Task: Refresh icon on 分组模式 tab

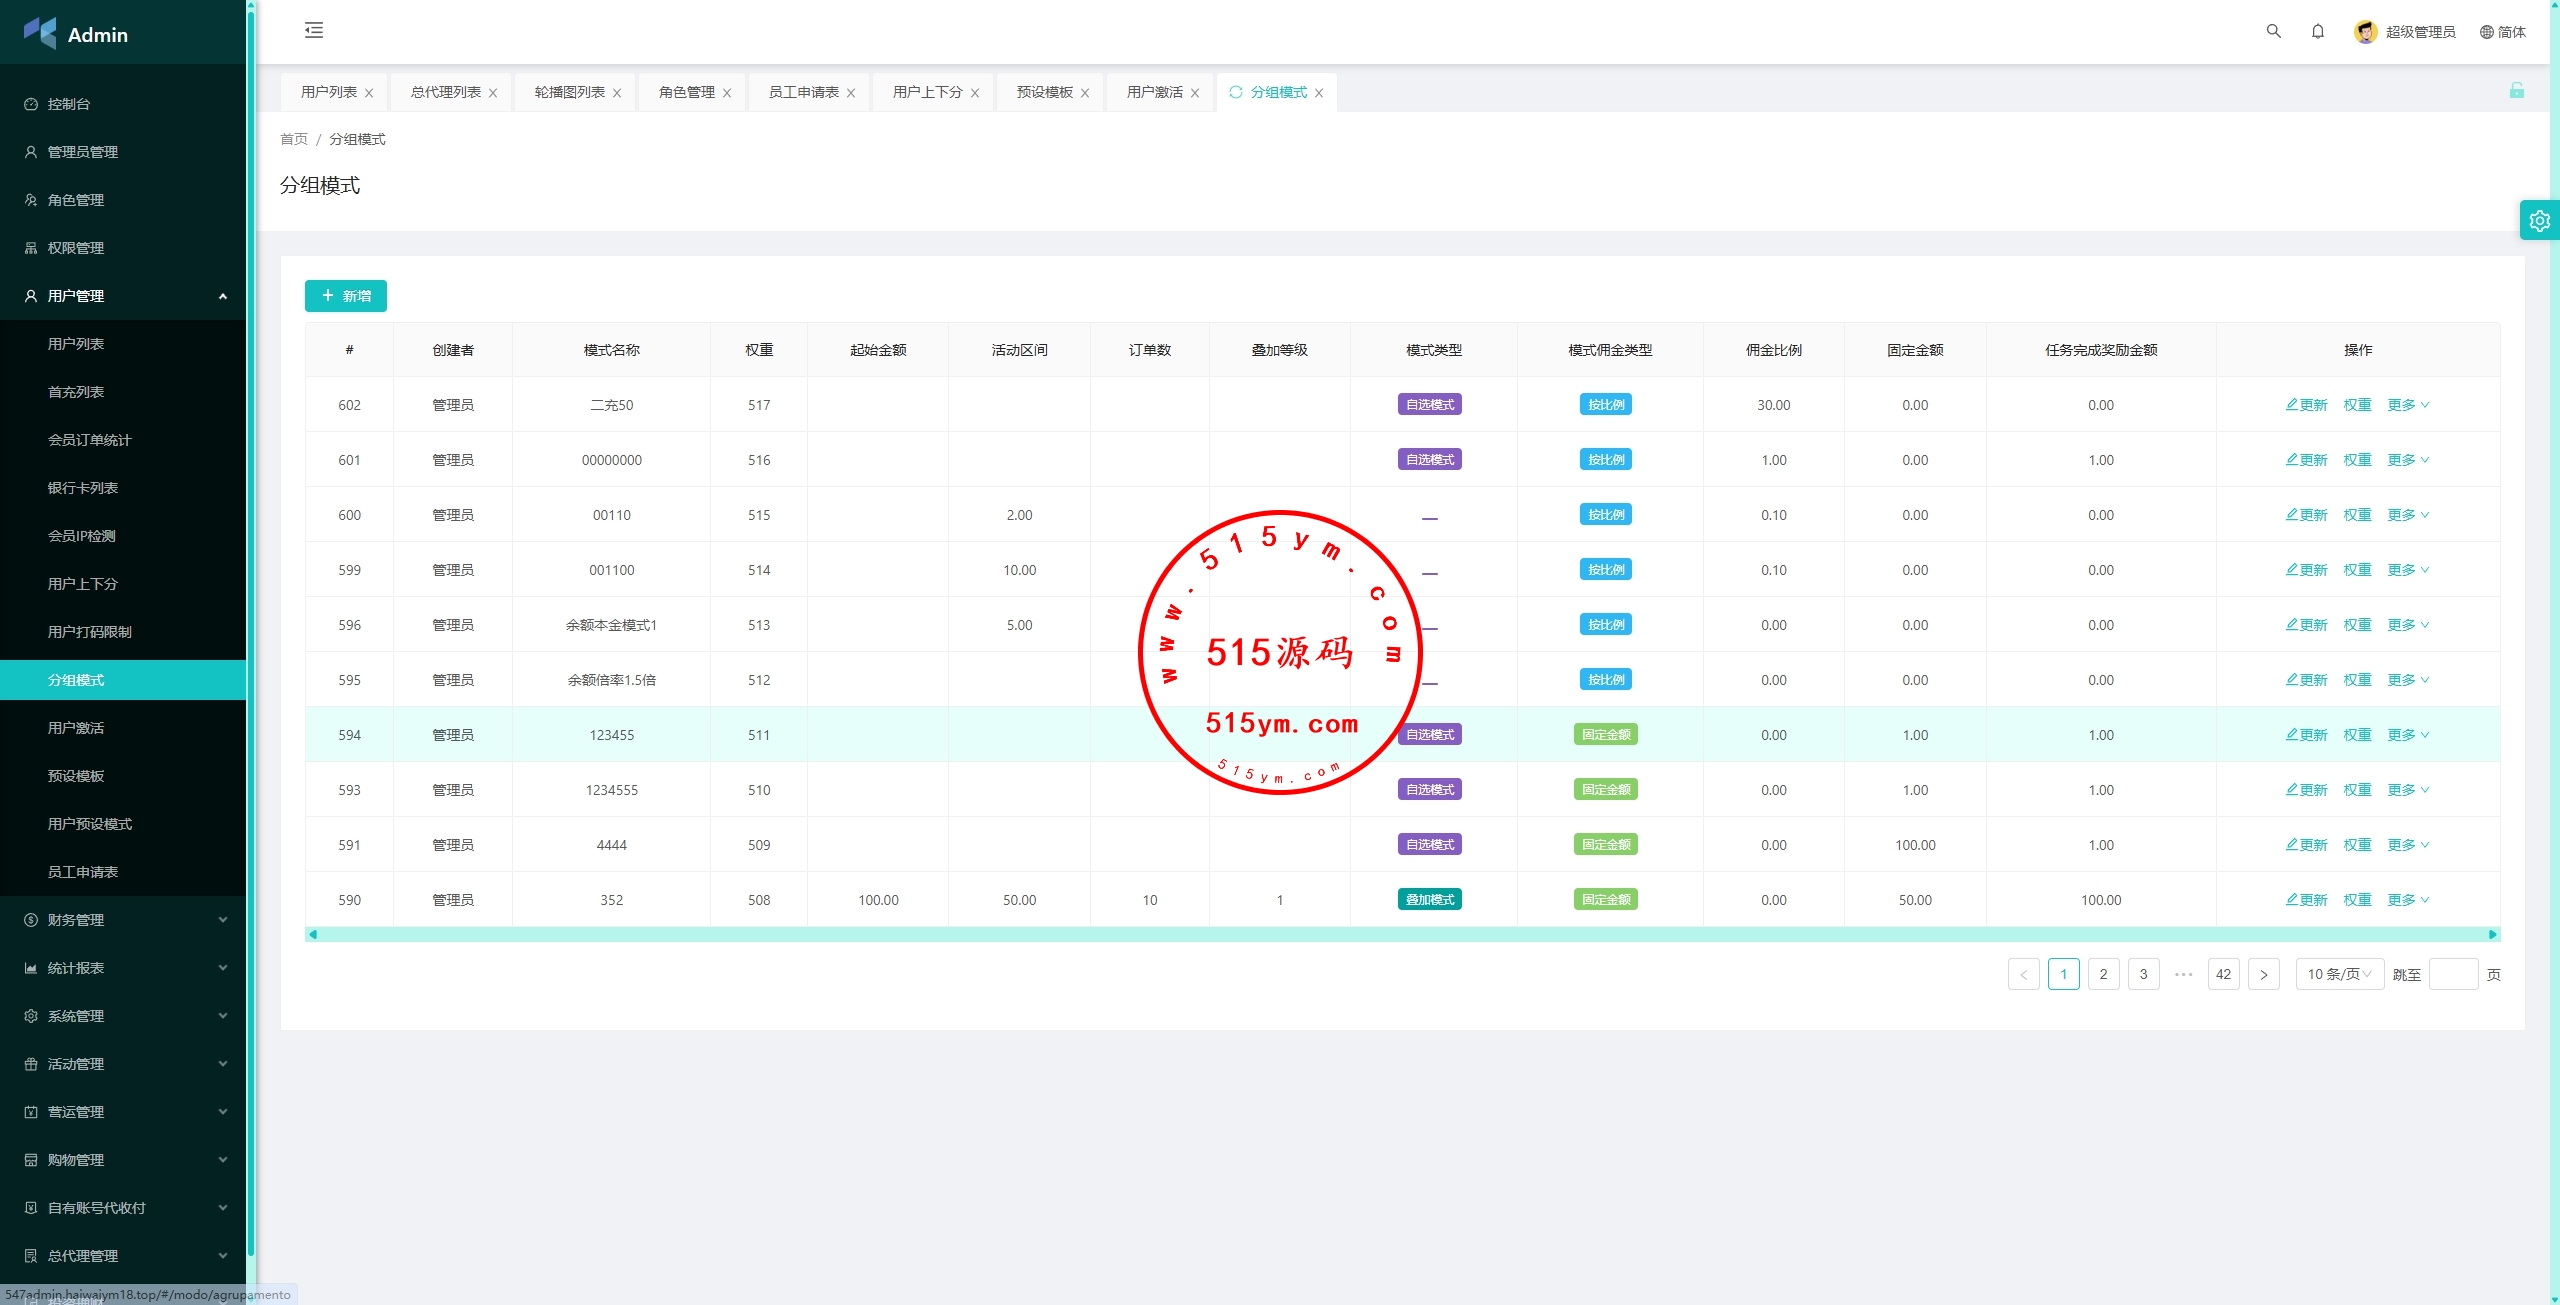Action: (x=1236, y=92)
